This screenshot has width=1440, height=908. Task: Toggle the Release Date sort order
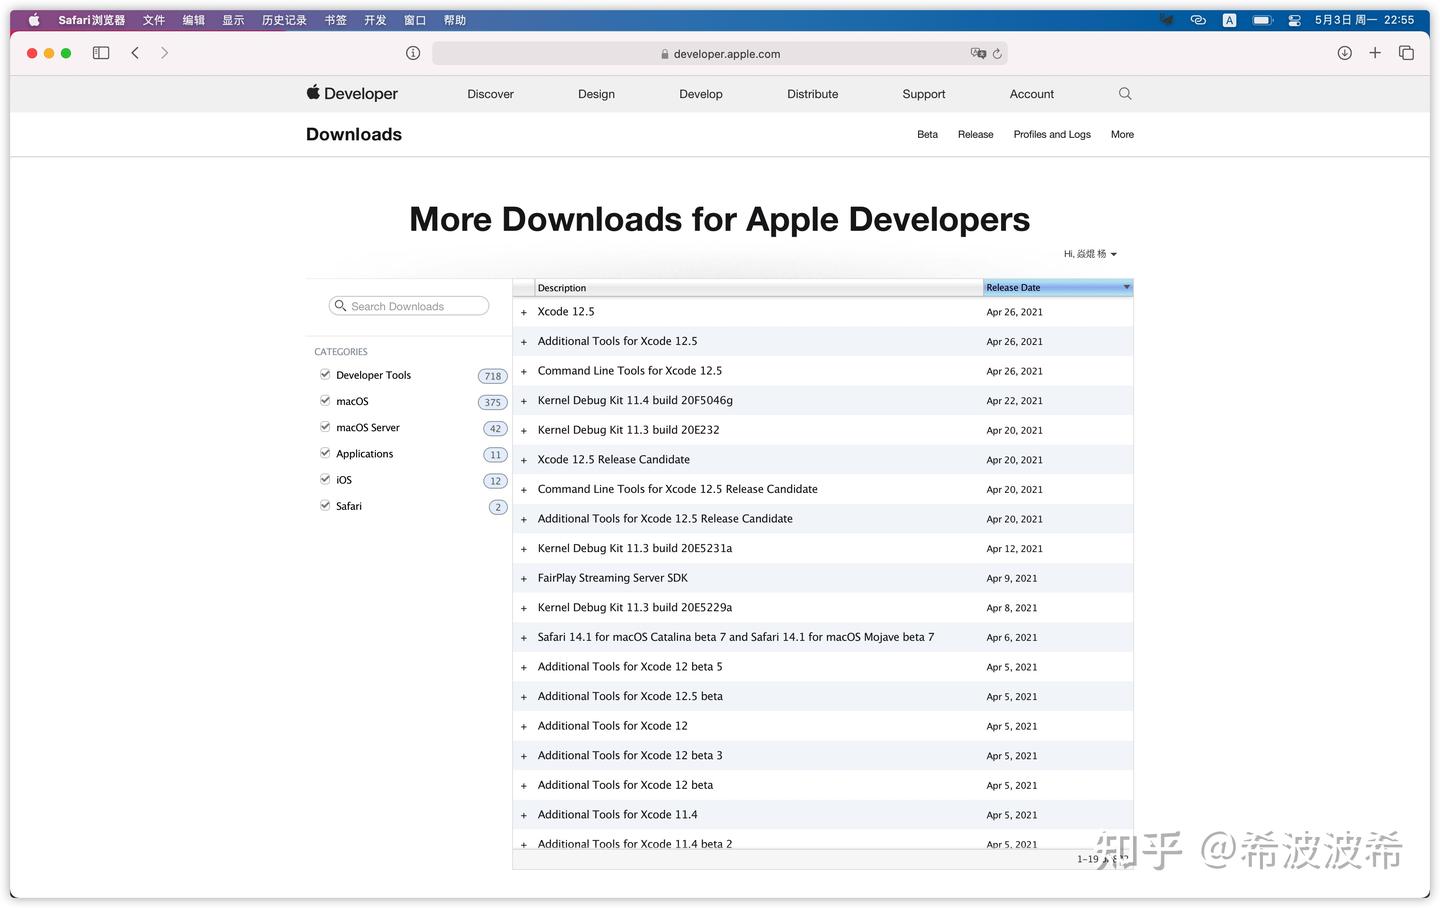(1126, 287)
